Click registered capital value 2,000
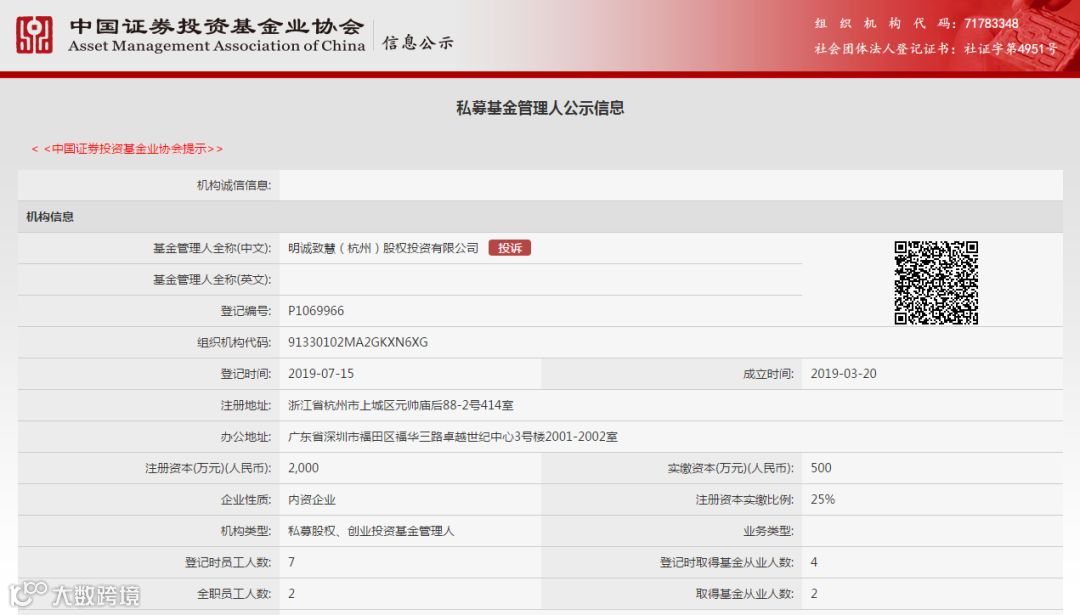 click(303, 468)
